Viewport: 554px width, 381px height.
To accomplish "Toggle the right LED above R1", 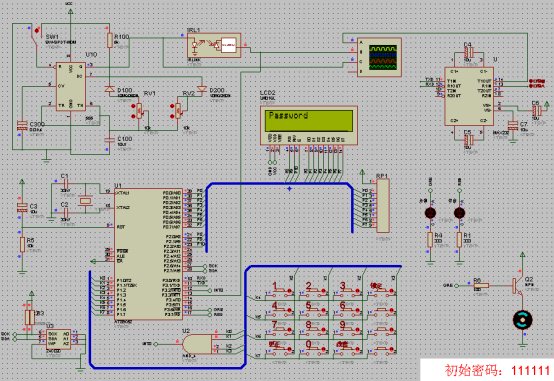I will 459,213.
